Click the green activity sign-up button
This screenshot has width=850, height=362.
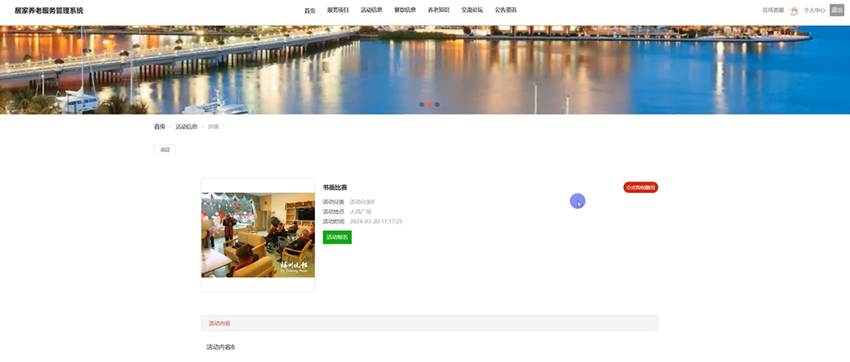(x=337, y=237)
